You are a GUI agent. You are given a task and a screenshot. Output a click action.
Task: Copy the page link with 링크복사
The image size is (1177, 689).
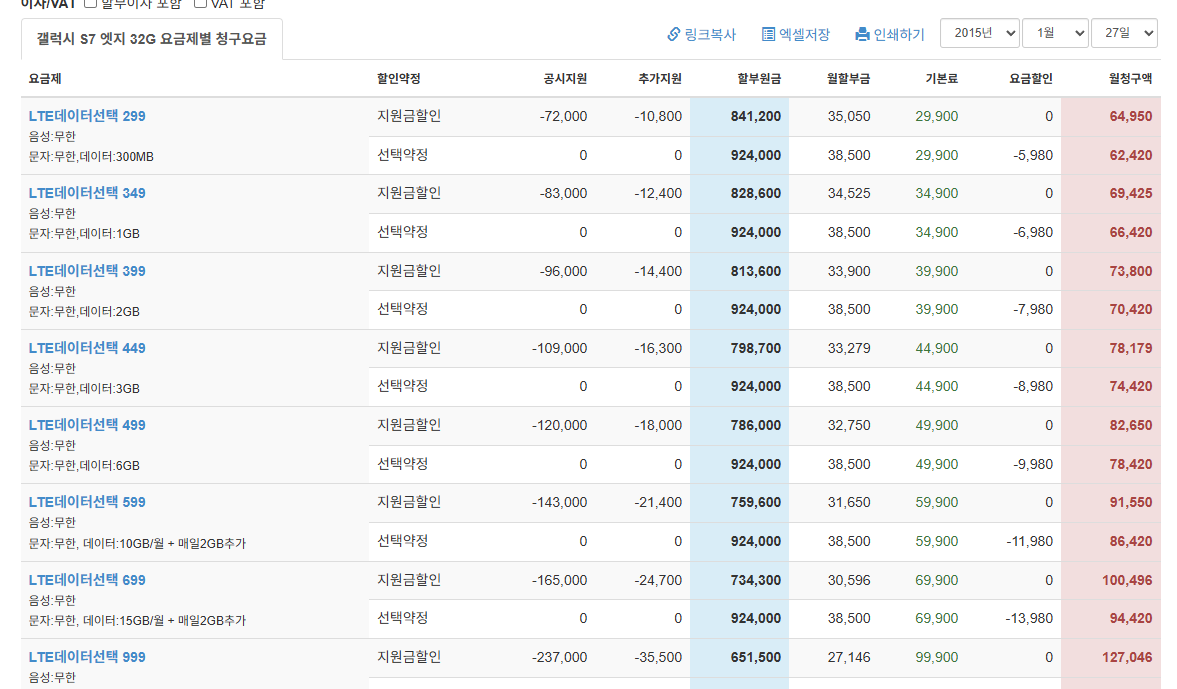(x=701, y=35)
